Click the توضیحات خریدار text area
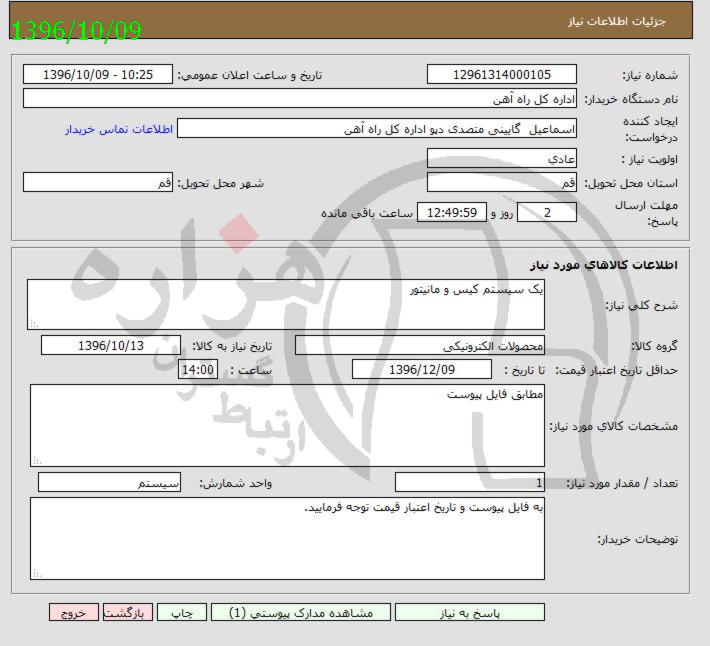The image size is (710, 646). (x=287, y=538)
